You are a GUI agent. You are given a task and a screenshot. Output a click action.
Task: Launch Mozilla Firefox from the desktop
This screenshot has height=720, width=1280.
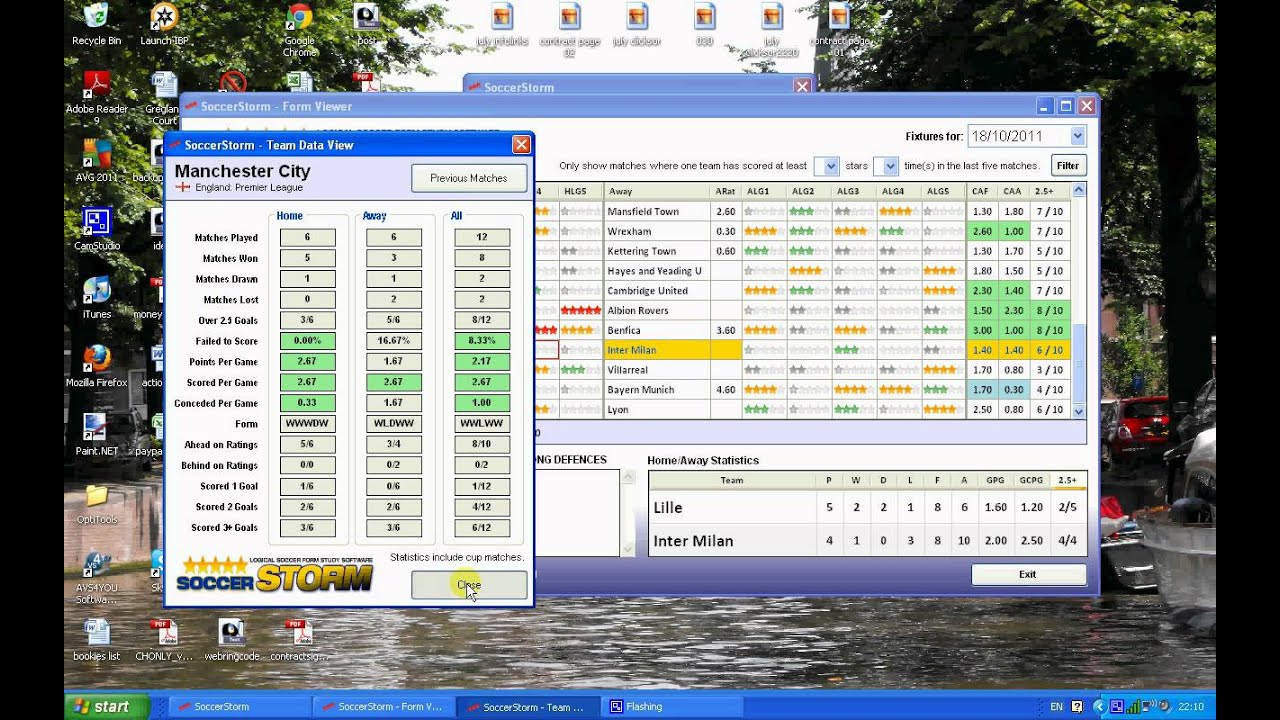click(x=96, y=366)
